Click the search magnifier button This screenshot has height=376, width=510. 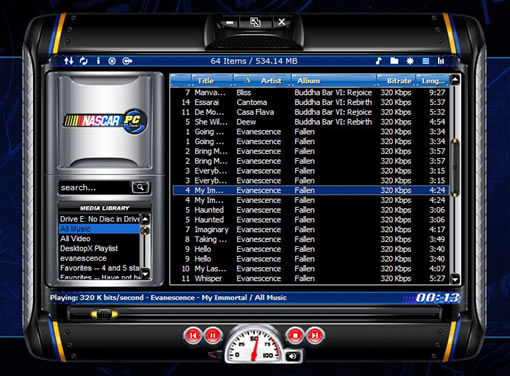pos(140,187)
